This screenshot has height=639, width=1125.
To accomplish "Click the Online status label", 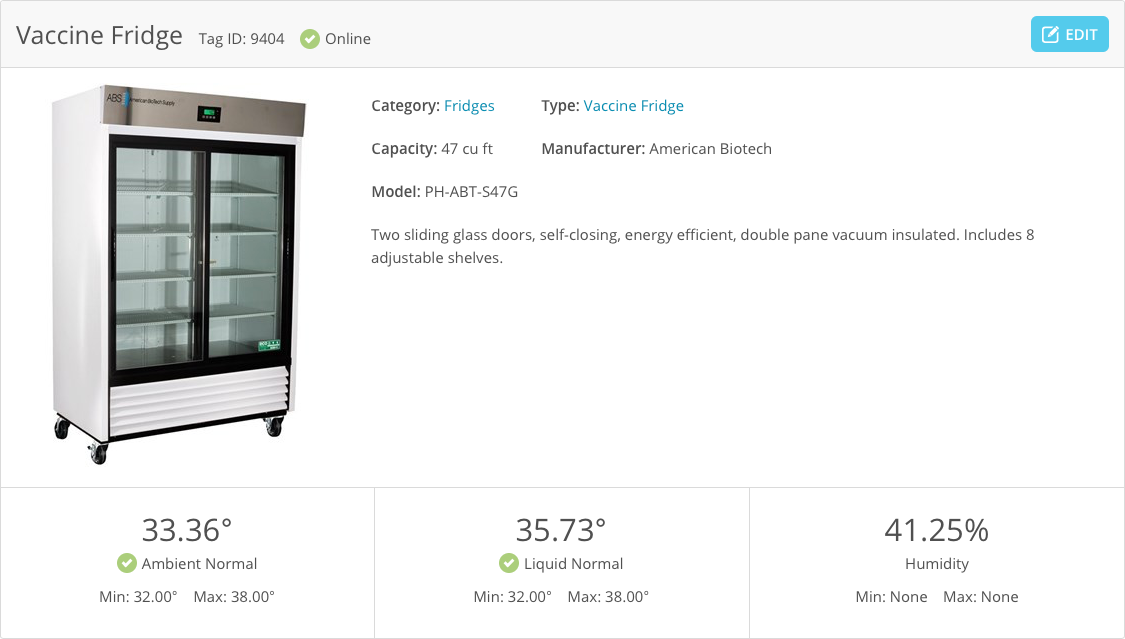I will (348, 39).
